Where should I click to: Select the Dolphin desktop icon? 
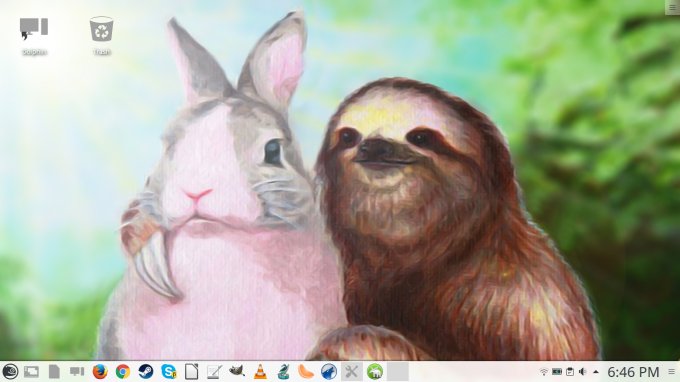(x=34, y=36)
